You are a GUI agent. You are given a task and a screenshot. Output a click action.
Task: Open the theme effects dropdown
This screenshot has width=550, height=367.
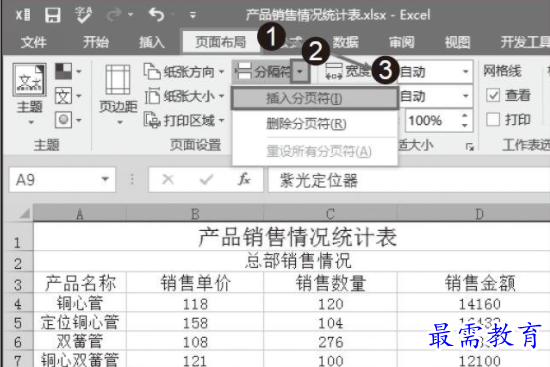(x=68, y=120)
